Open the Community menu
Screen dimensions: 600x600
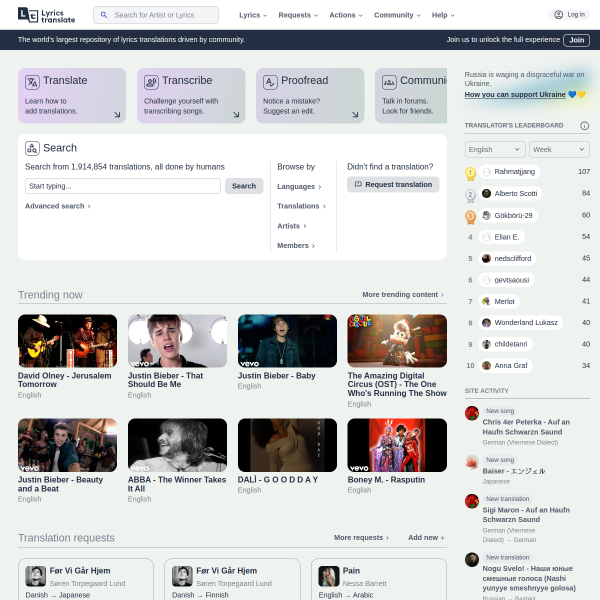[x=397, y=15]
